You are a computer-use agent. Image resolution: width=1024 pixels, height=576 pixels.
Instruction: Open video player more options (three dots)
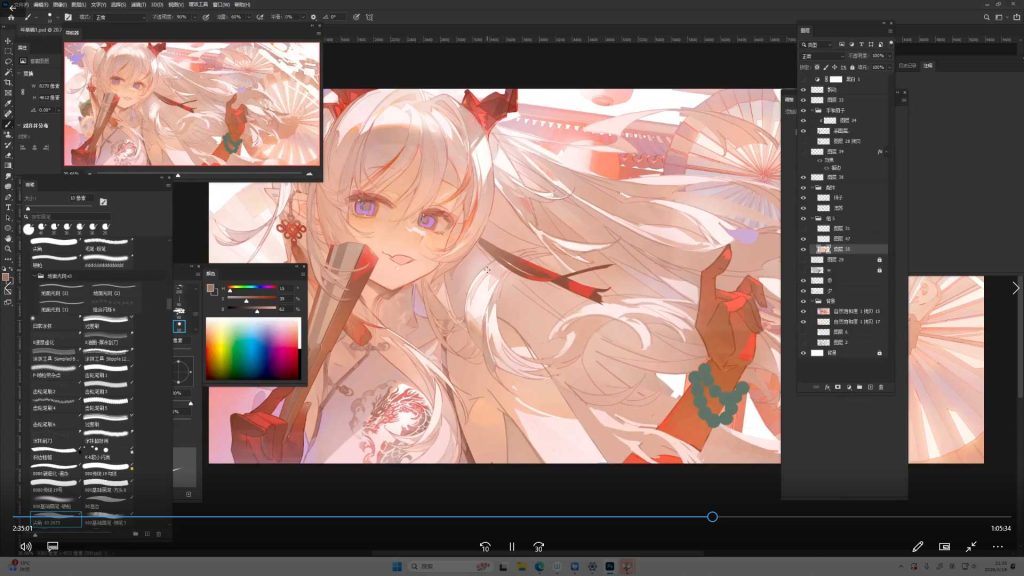tap(997, 547)
